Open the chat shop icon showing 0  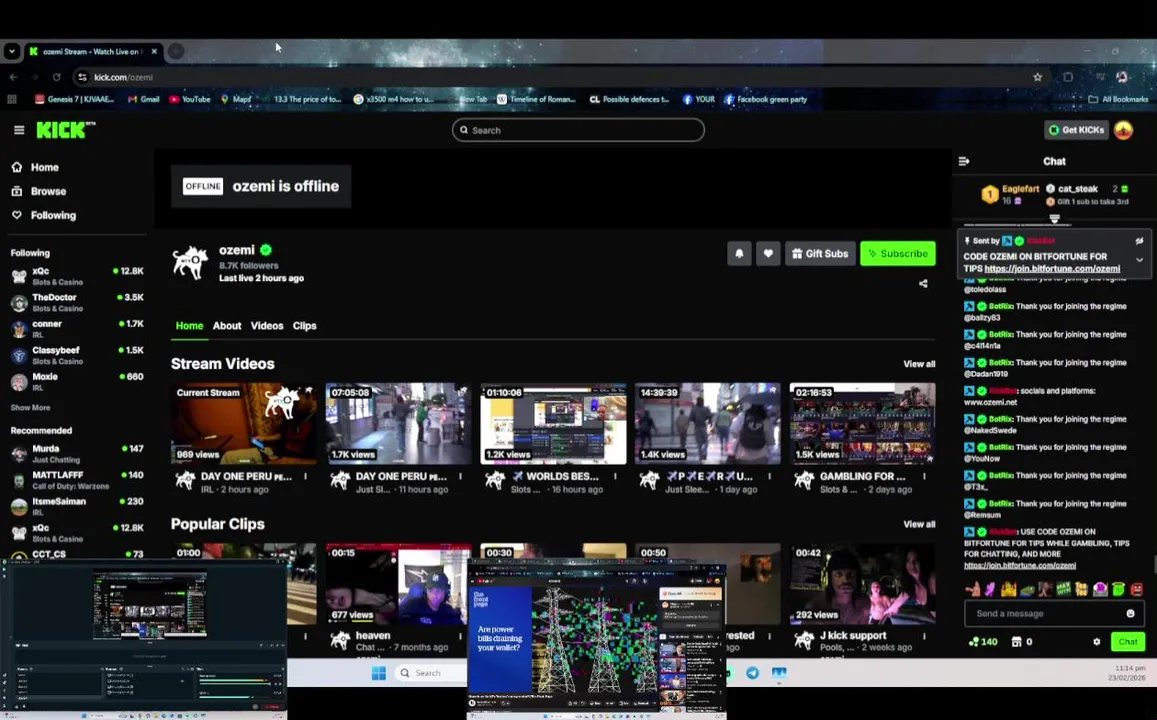(x=1021, y=642)
